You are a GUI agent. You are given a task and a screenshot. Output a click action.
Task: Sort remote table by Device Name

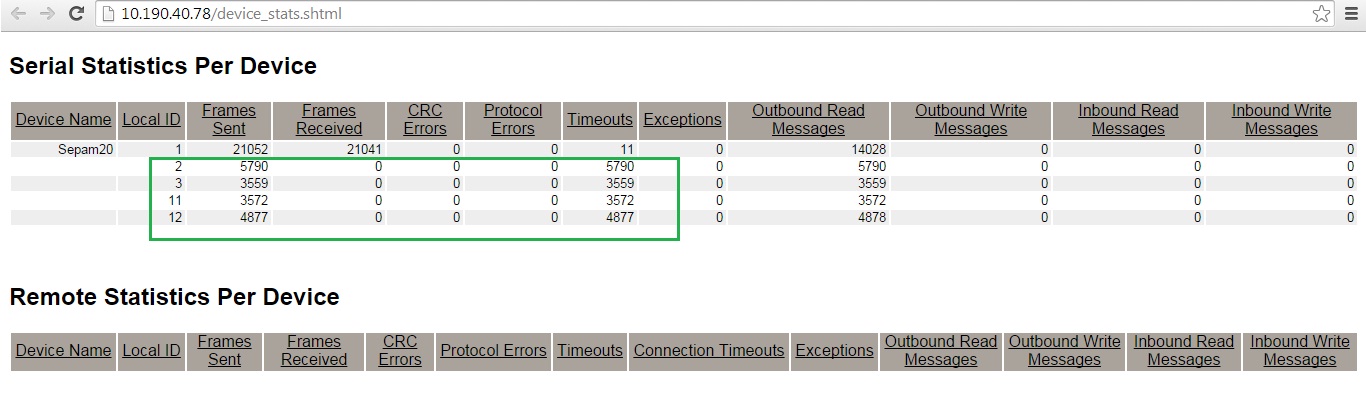(x=64, y=351)
